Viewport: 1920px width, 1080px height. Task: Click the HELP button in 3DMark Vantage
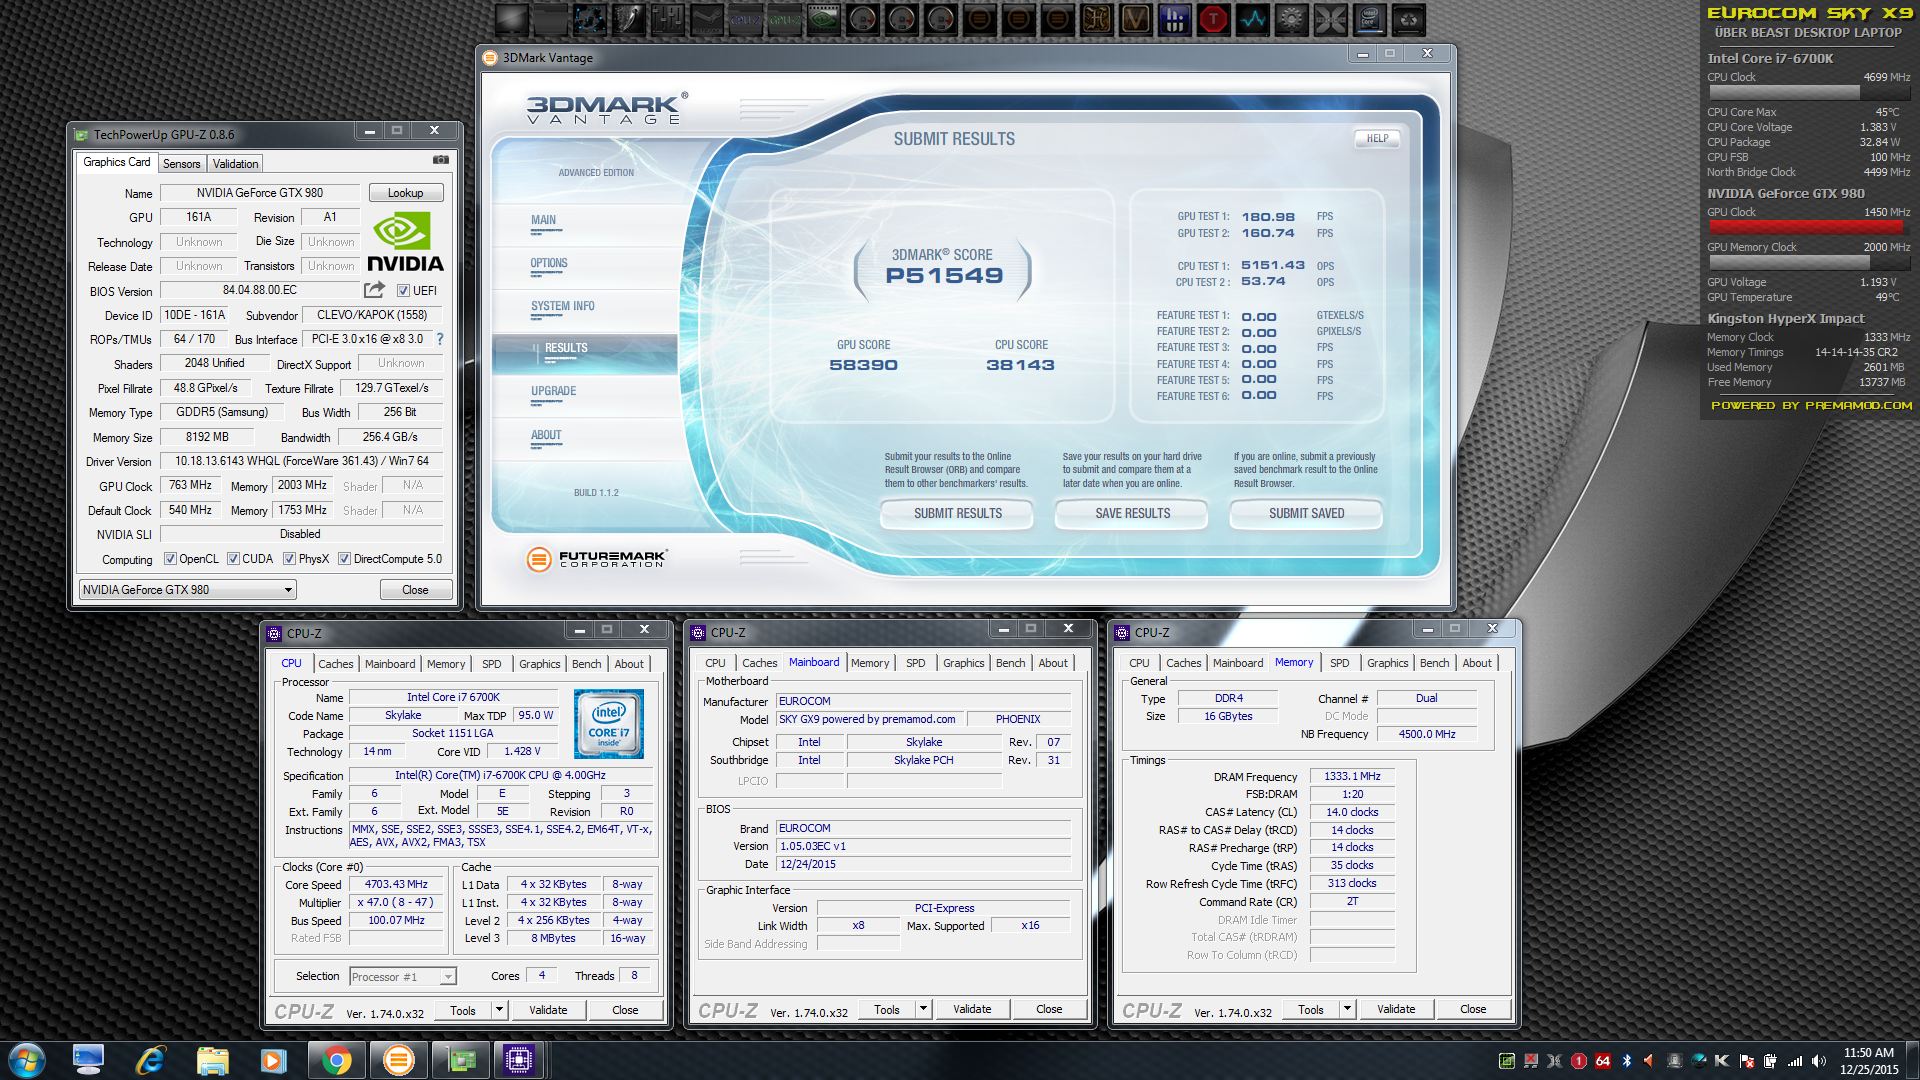[1377, 138]
